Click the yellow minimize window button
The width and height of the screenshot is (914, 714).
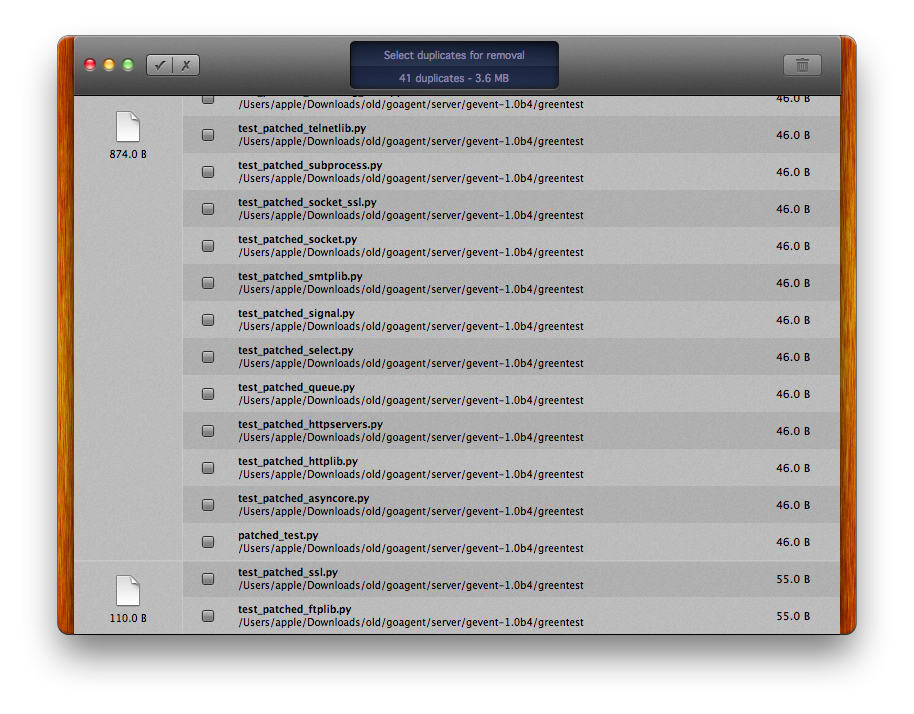(109, 65)
